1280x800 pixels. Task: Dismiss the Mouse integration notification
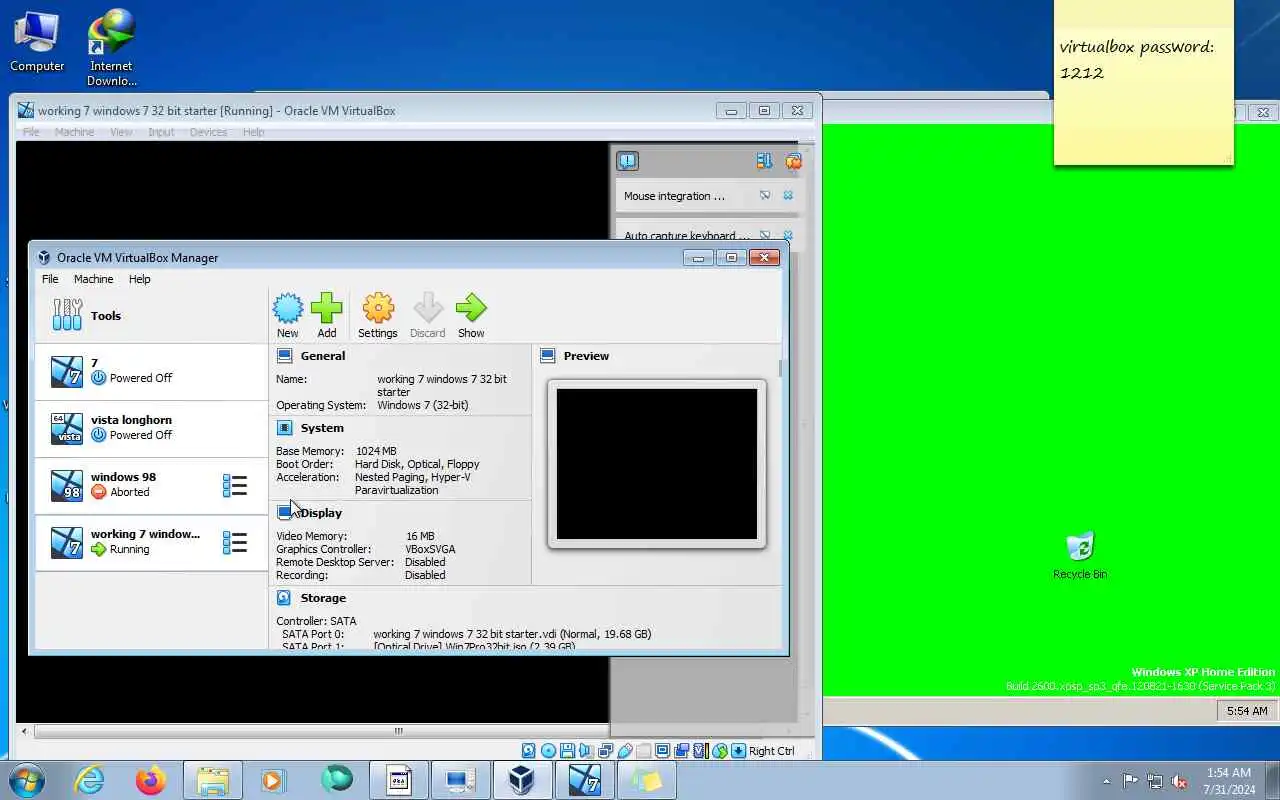[x=788, y=196]
